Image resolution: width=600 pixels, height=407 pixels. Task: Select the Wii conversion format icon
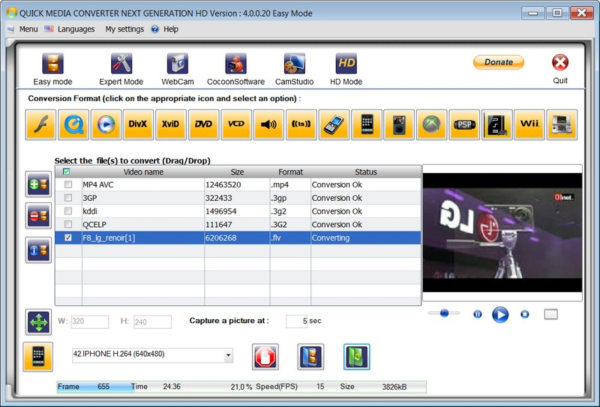point(529,125)
